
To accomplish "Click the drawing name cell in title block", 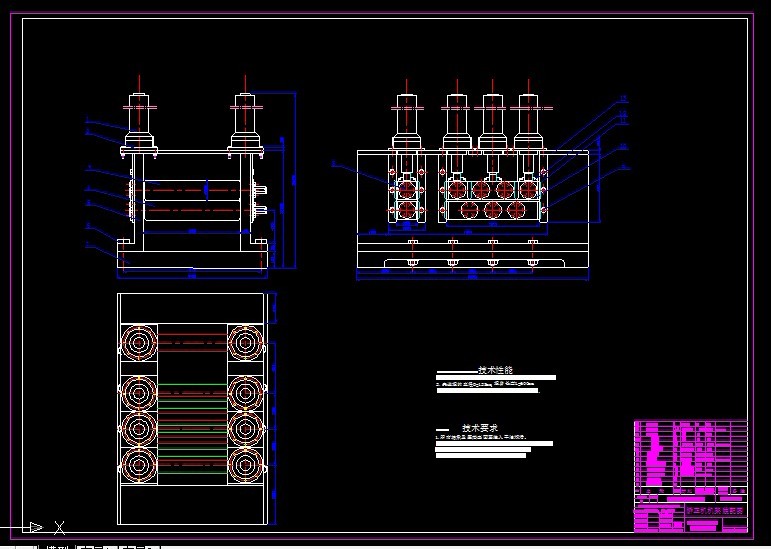I will pos(715,511).
